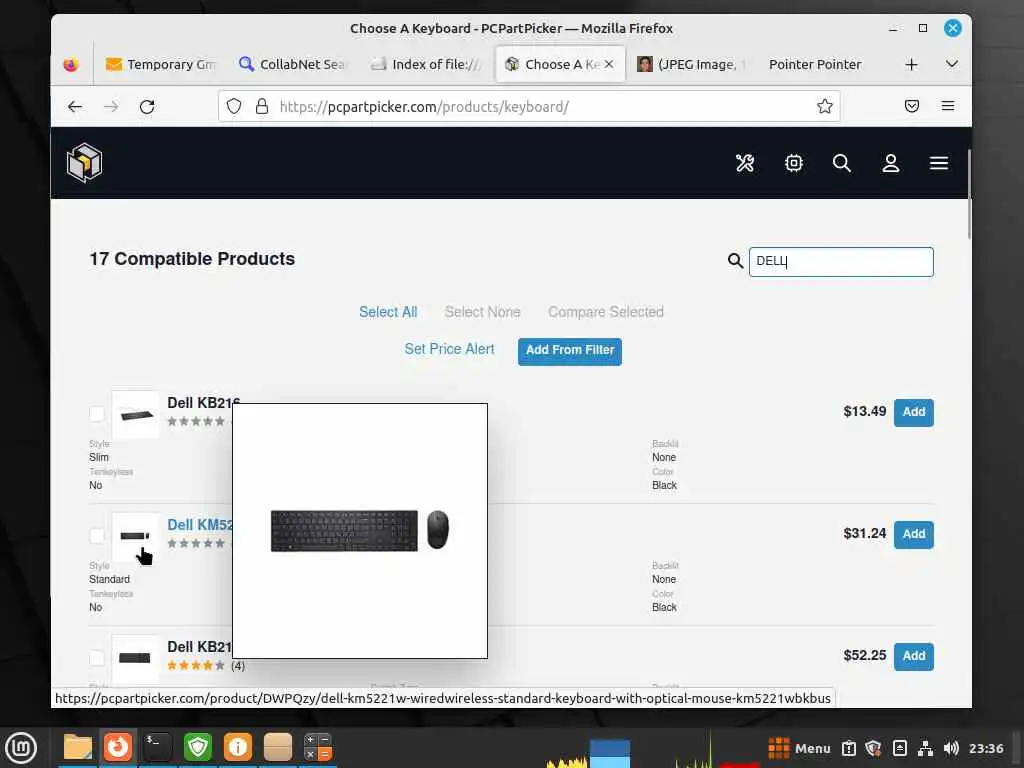Open Firefox View icon in tab bar
Screen dimensions: 1024x768
tap(71, 65)
